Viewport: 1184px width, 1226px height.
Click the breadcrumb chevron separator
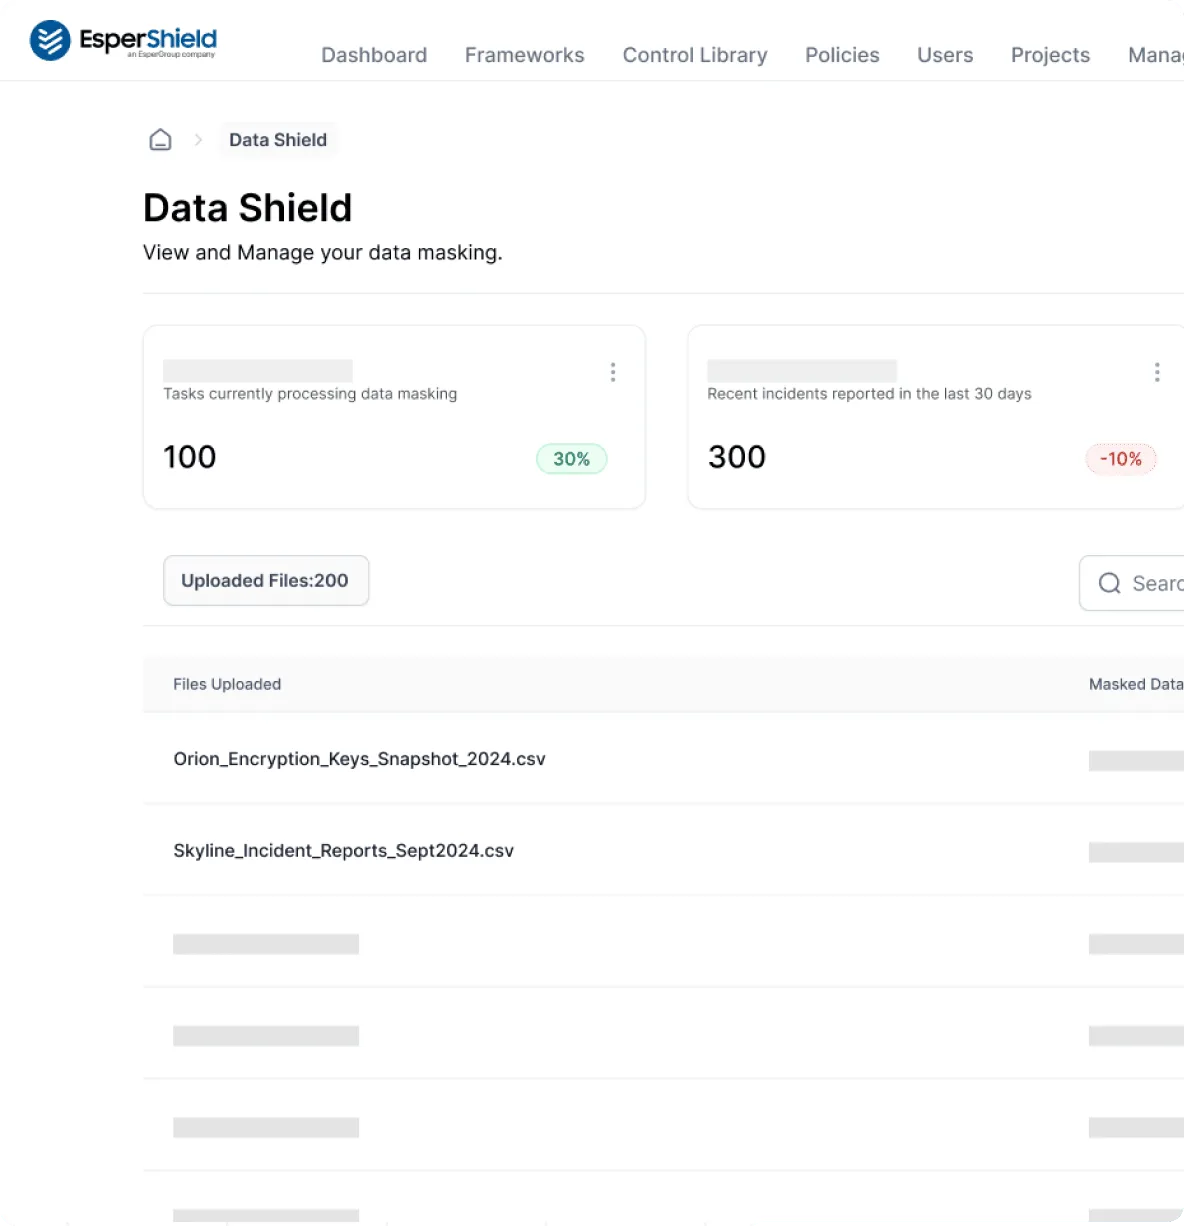pos(198,140)
